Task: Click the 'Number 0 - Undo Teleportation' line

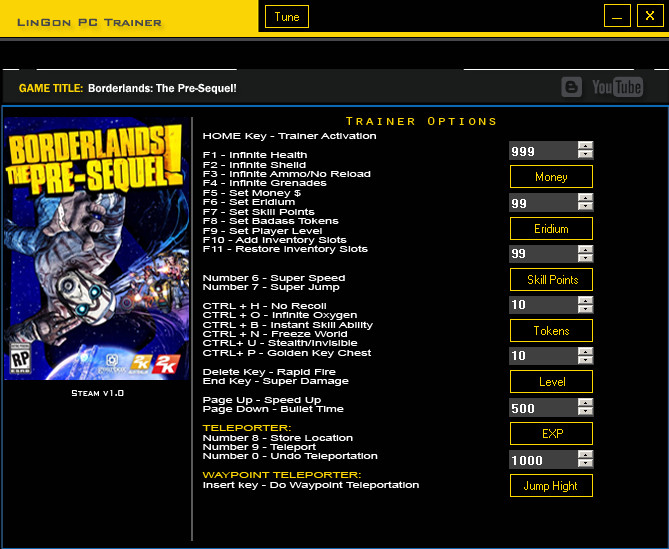Action: coord(290,456)
